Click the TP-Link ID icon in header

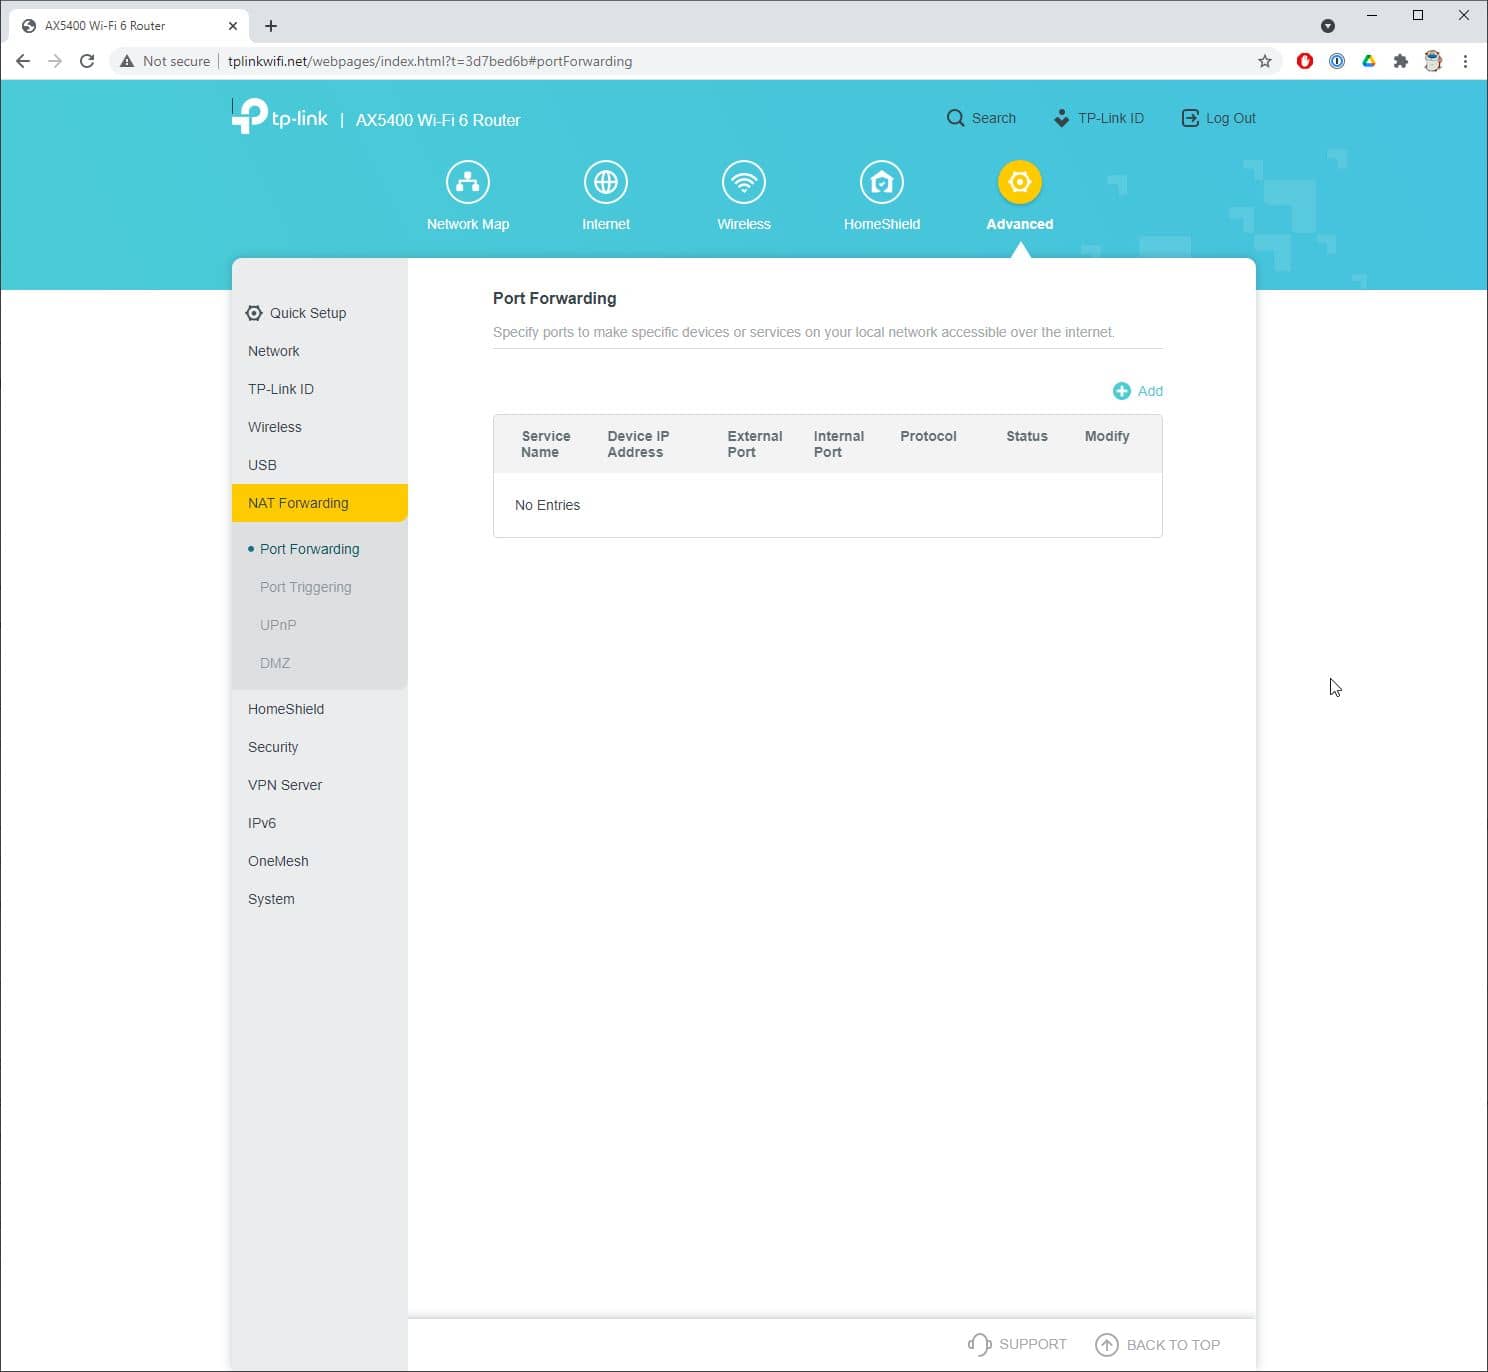(x=1061, y=118)
